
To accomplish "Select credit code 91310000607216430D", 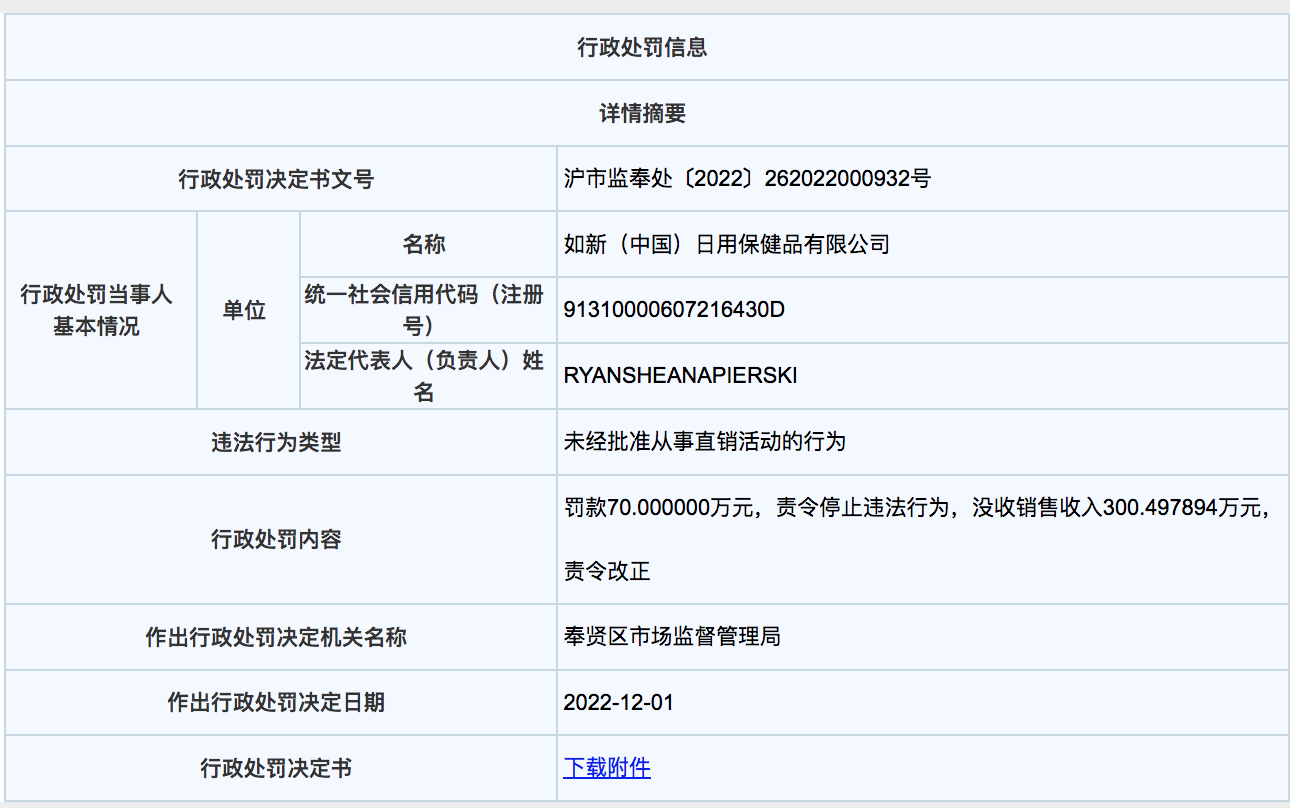I will [674, 310].
